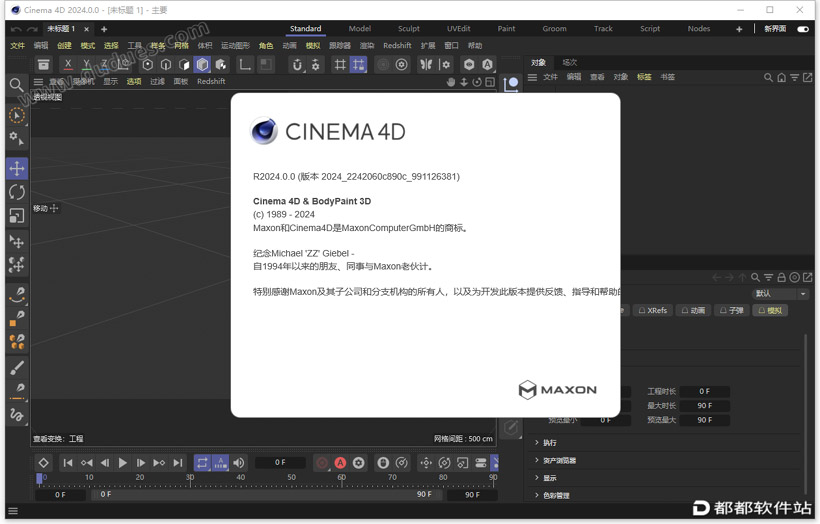Click timeline ruler at frame 50

point(291,477)
